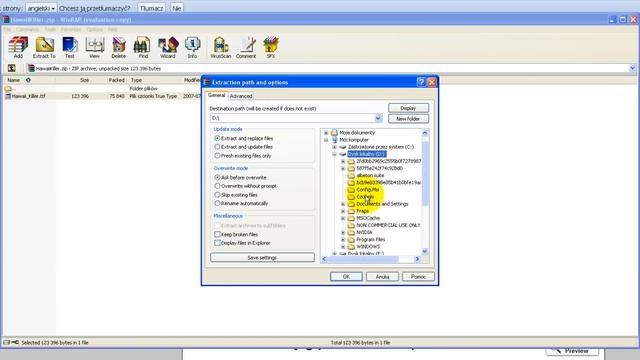Collapse the Mój komputer tree node

point(326,140)
